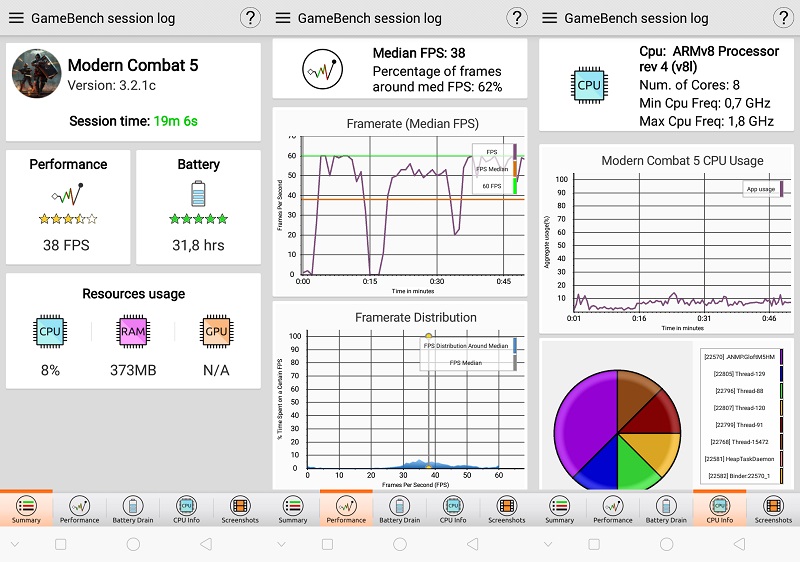The height and width of the screenshot is (562, 800).
Task: Tap the orange GPU chip icon
Action: coord(216,331)
